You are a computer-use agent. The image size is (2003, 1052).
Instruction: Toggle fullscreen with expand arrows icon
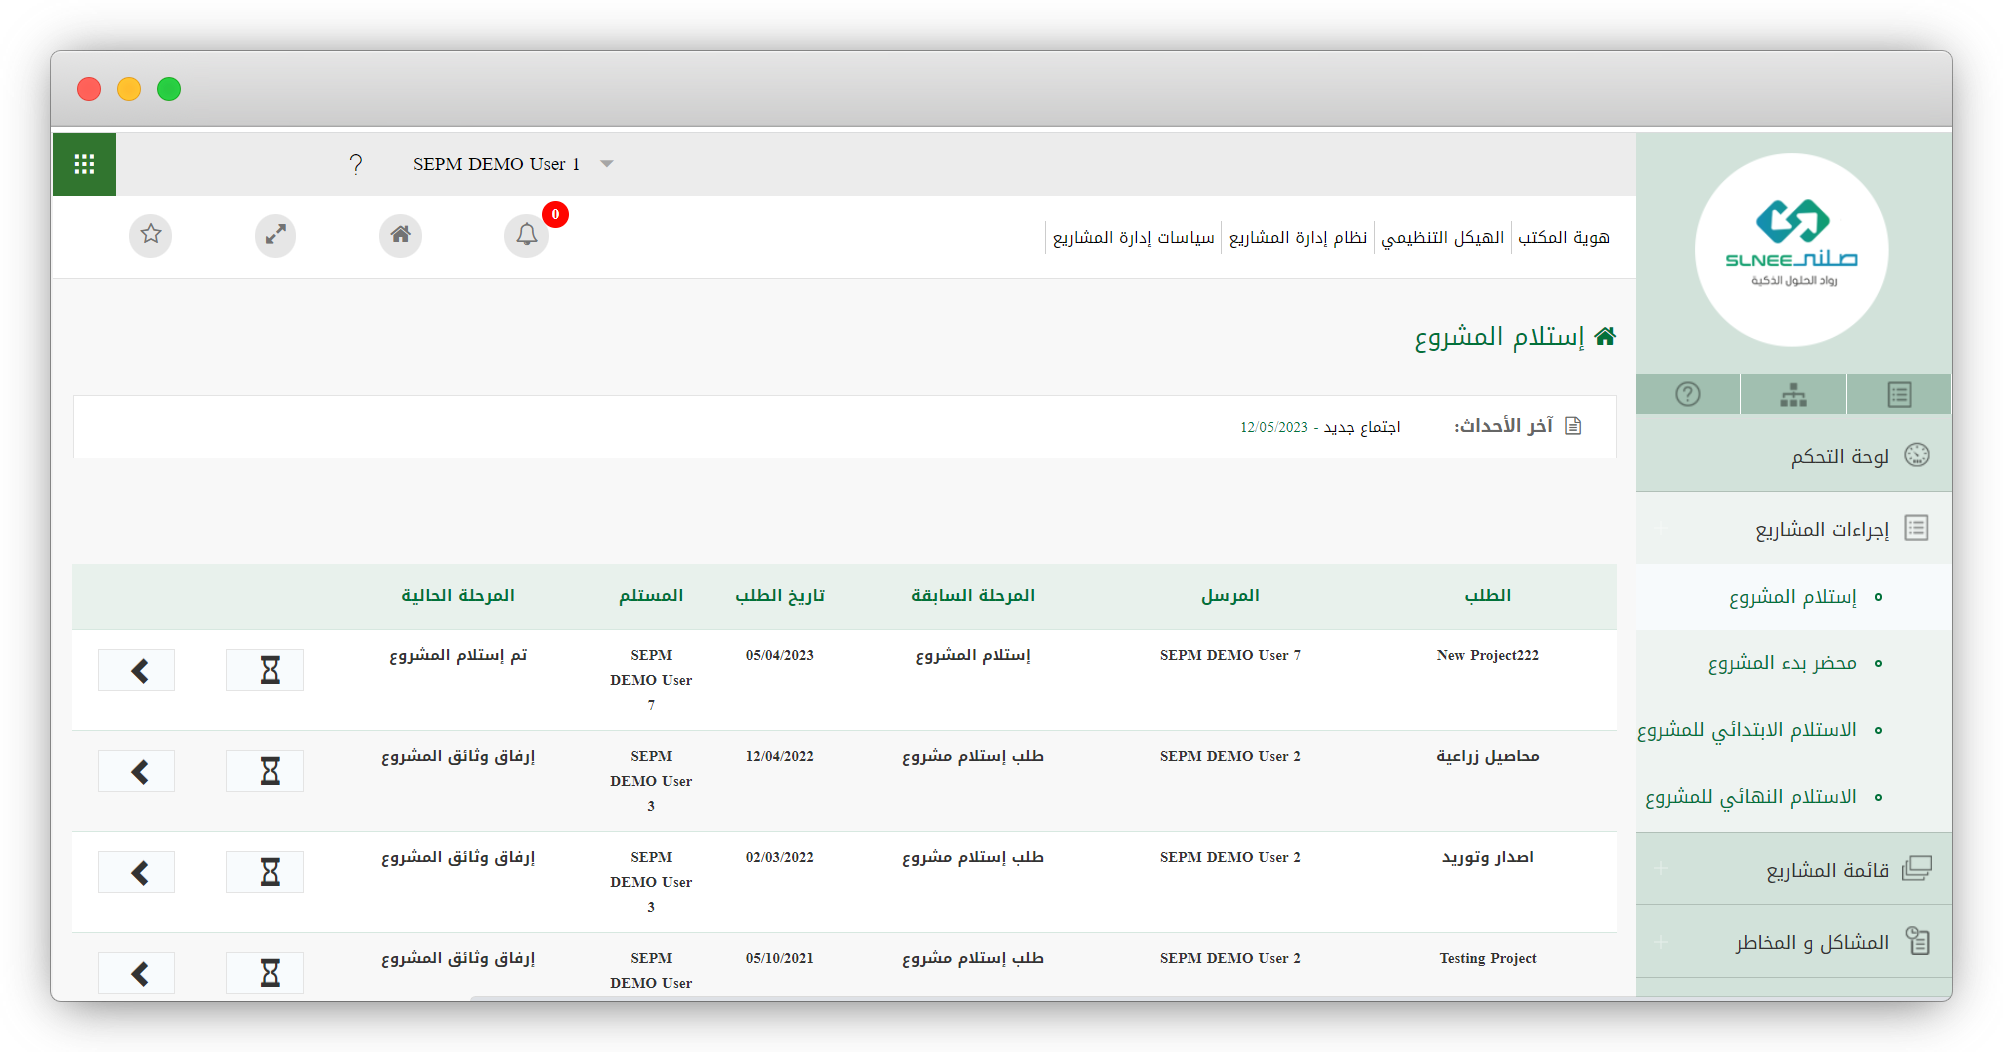(x=275, y=235)
